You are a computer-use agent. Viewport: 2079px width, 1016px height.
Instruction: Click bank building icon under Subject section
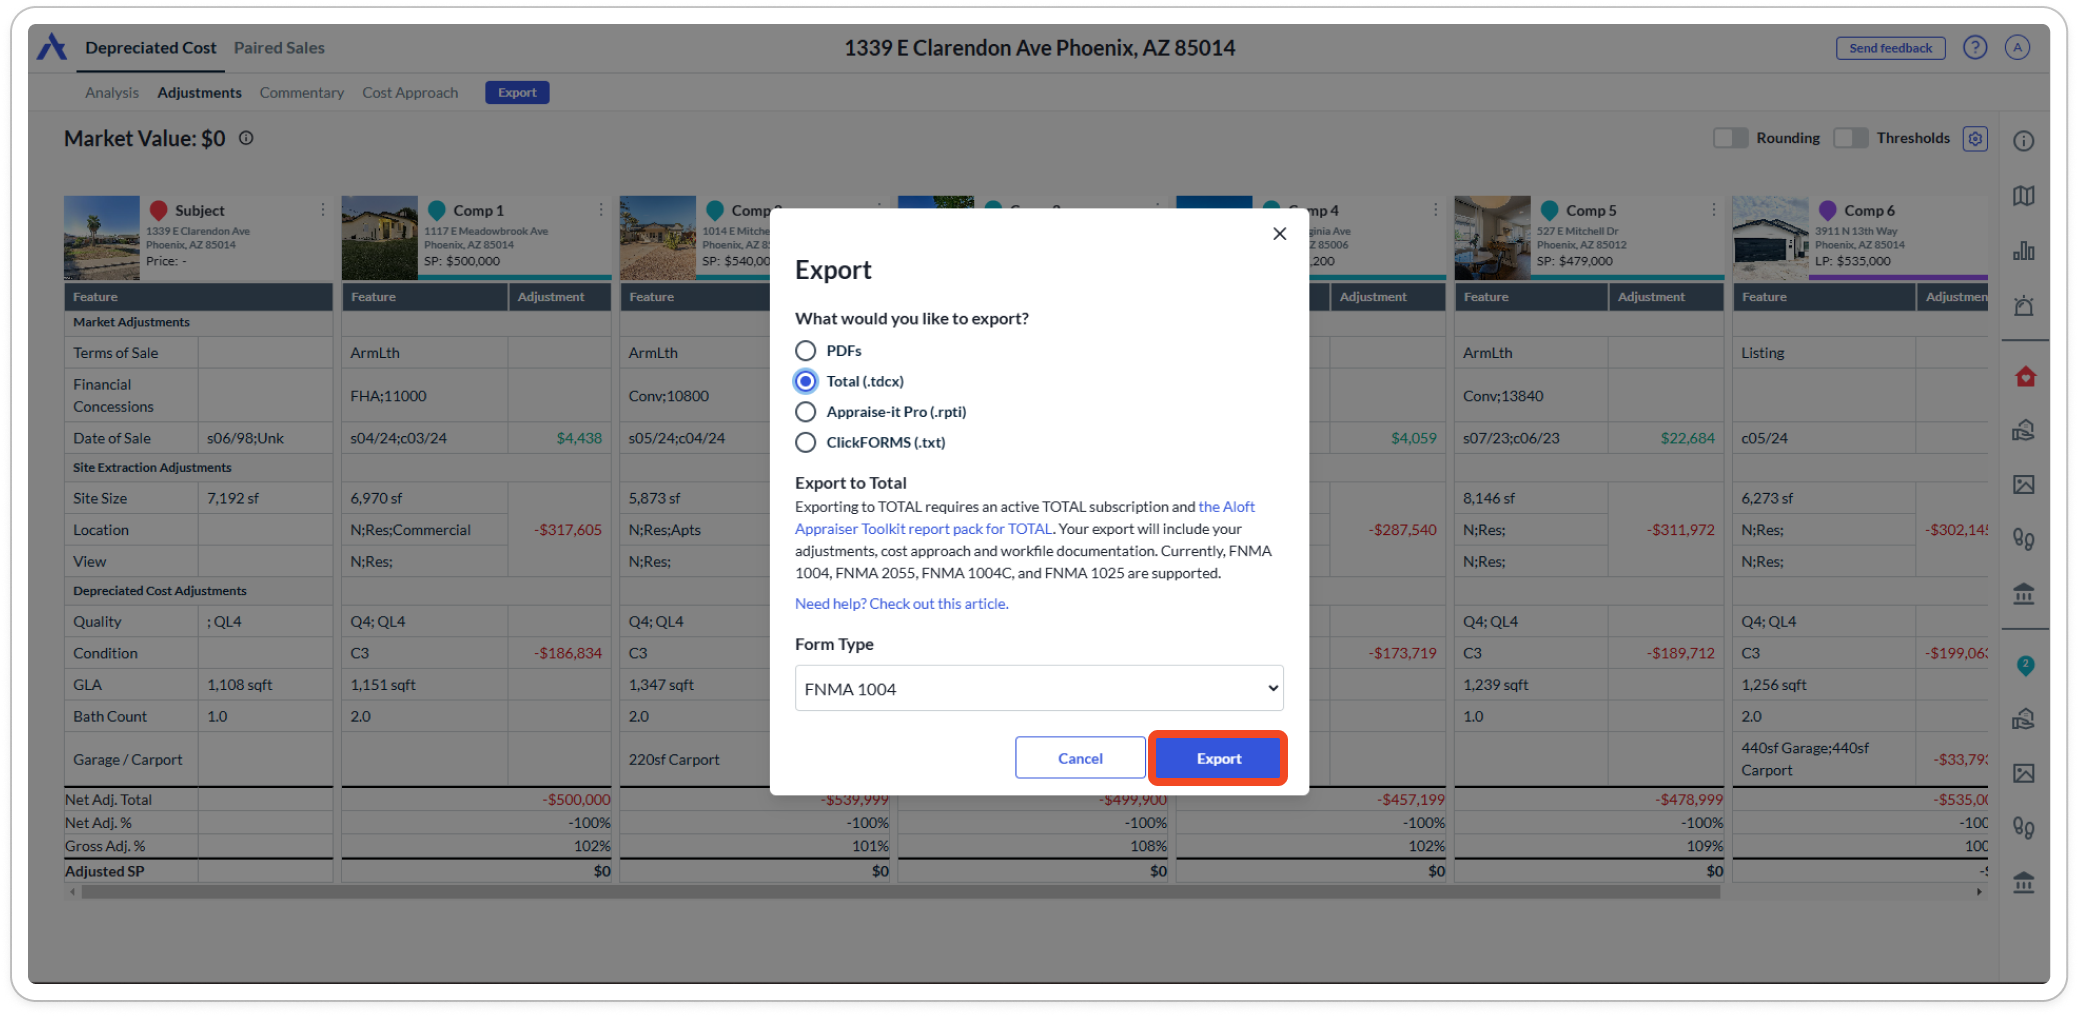click(2023, 594)
